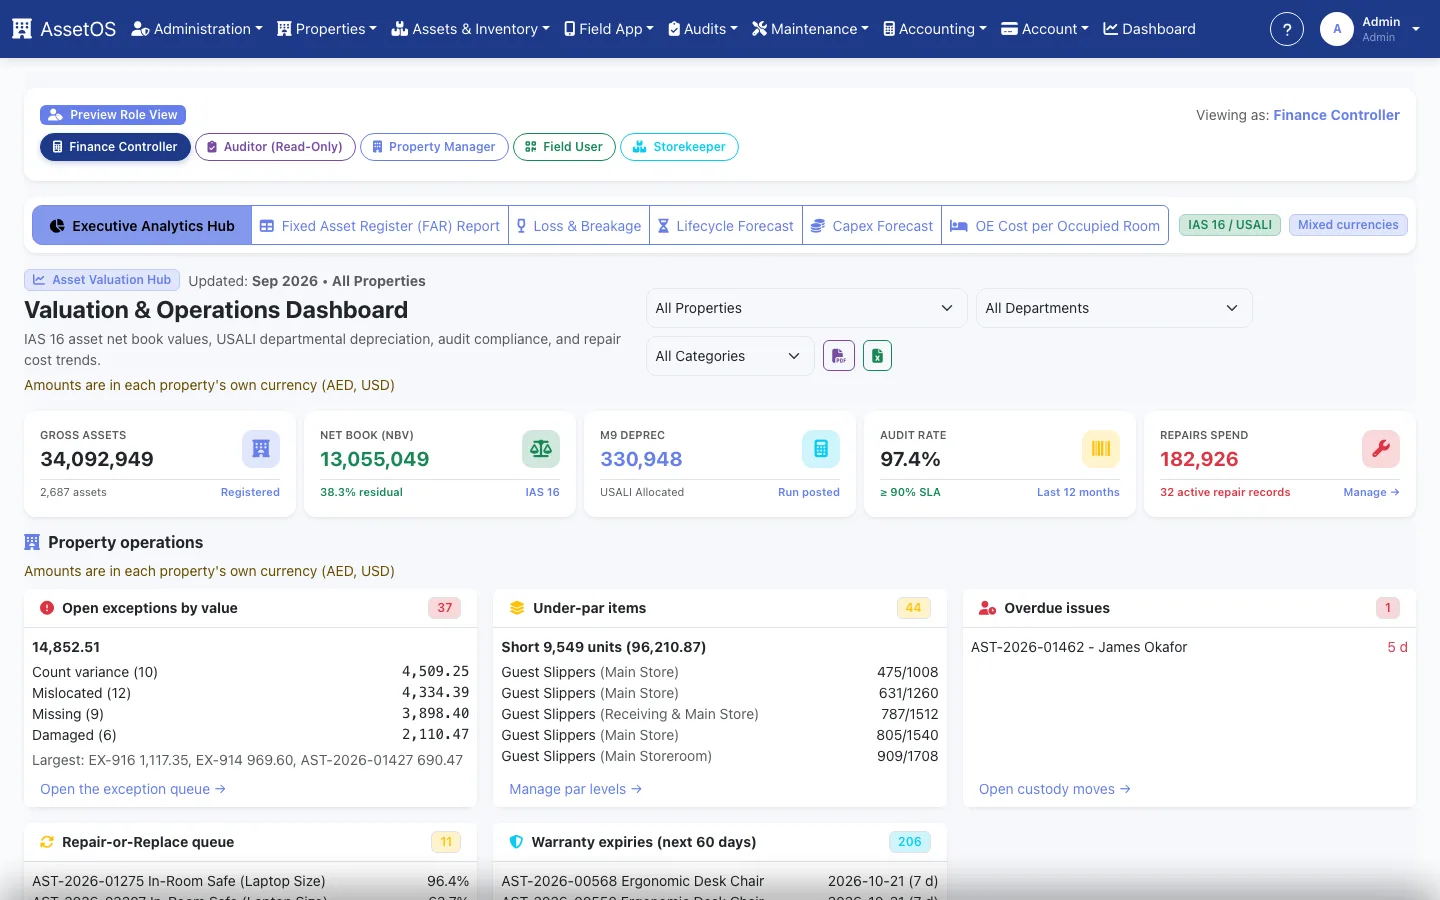The image size is (1440, 900).
Task: Switch to Finance Controller role view
Action: pos(115,147)
